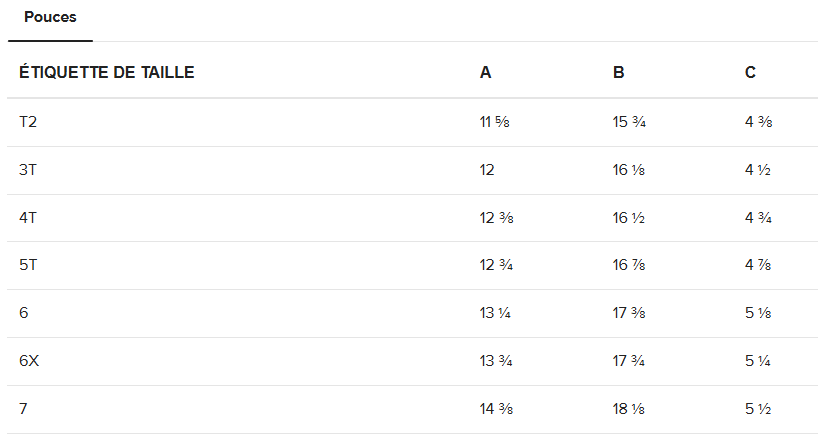The width and height of the screenshot is (818, 434).
Task: Click the ÉTIQUETTE DE TAILLE column header
Action: click(106, 72)
